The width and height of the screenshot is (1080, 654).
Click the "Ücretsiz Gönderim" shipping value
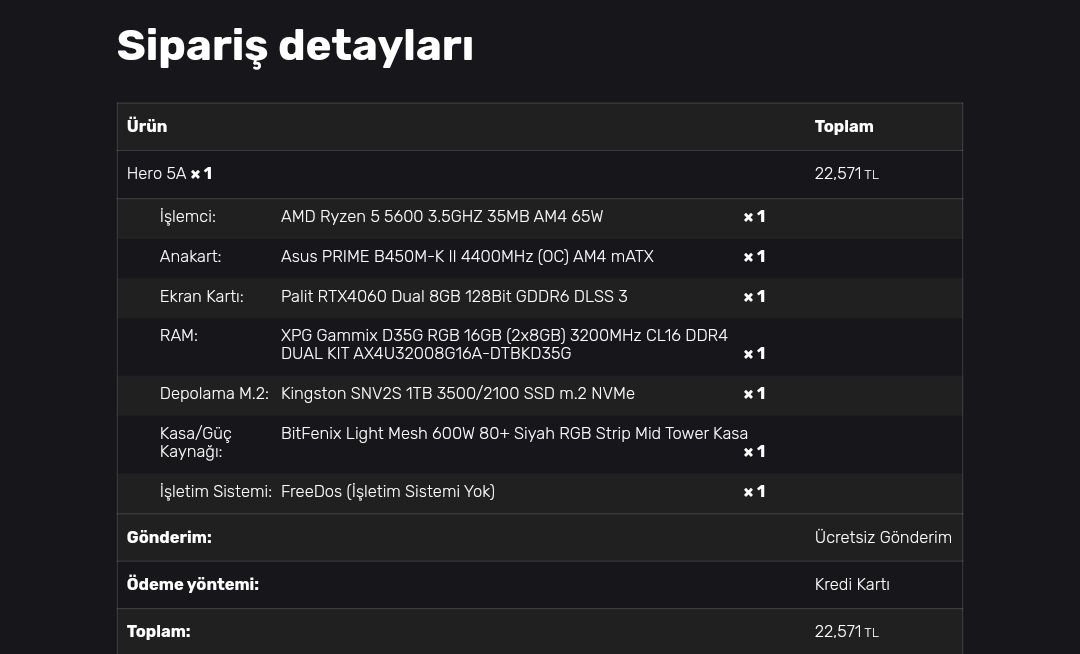click(x=883, y=538)
